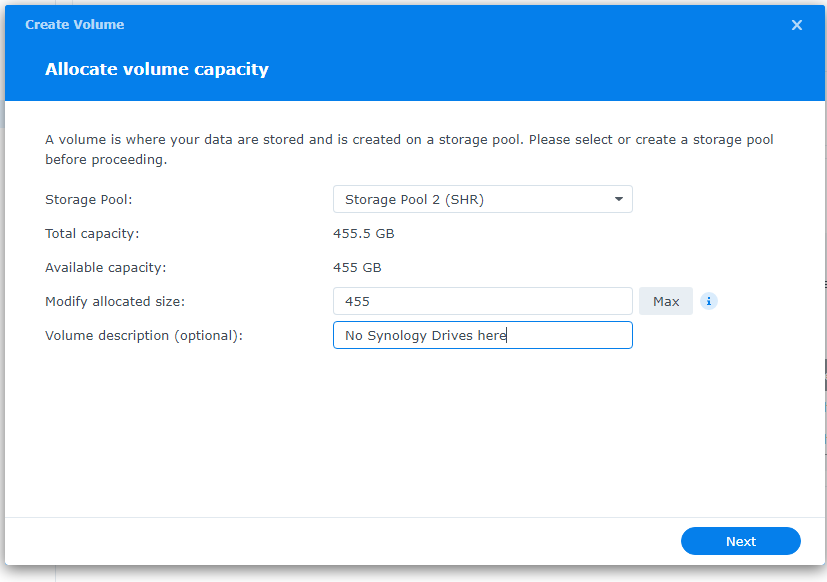Viewport: 827px width, 582px height.
Task: Click the Storage Pool 2 (SHR) text
Action: pos(415,199)
